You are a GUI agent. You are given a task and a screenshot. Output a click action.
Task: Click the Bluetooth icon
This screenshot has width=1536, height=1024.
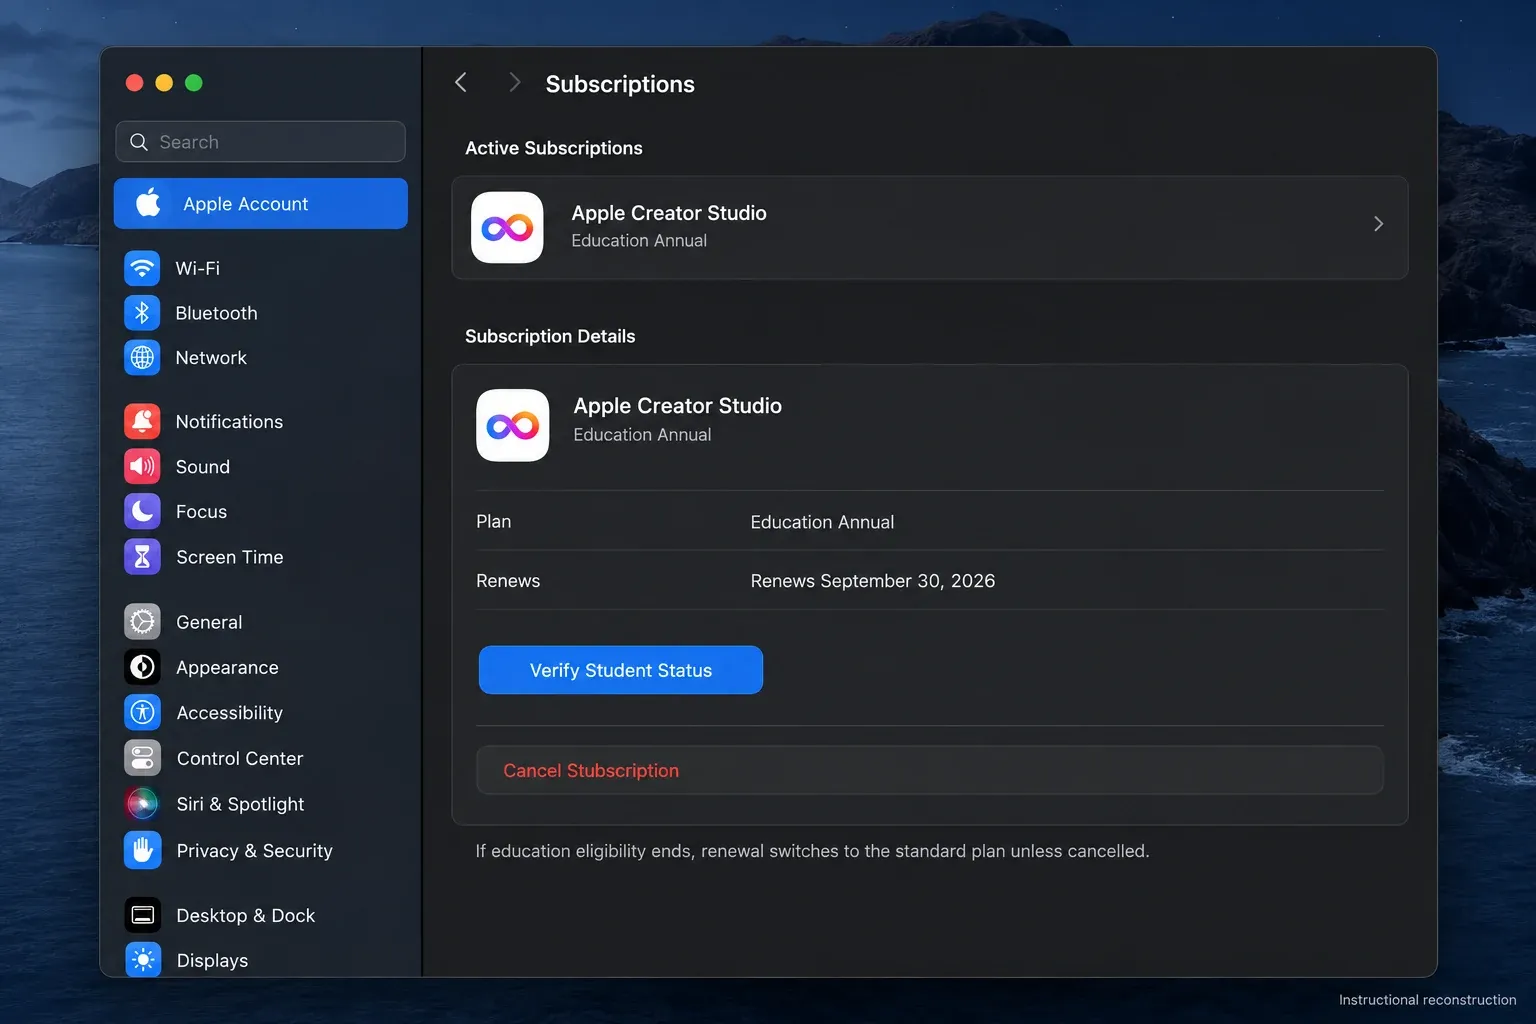(142, 313)
